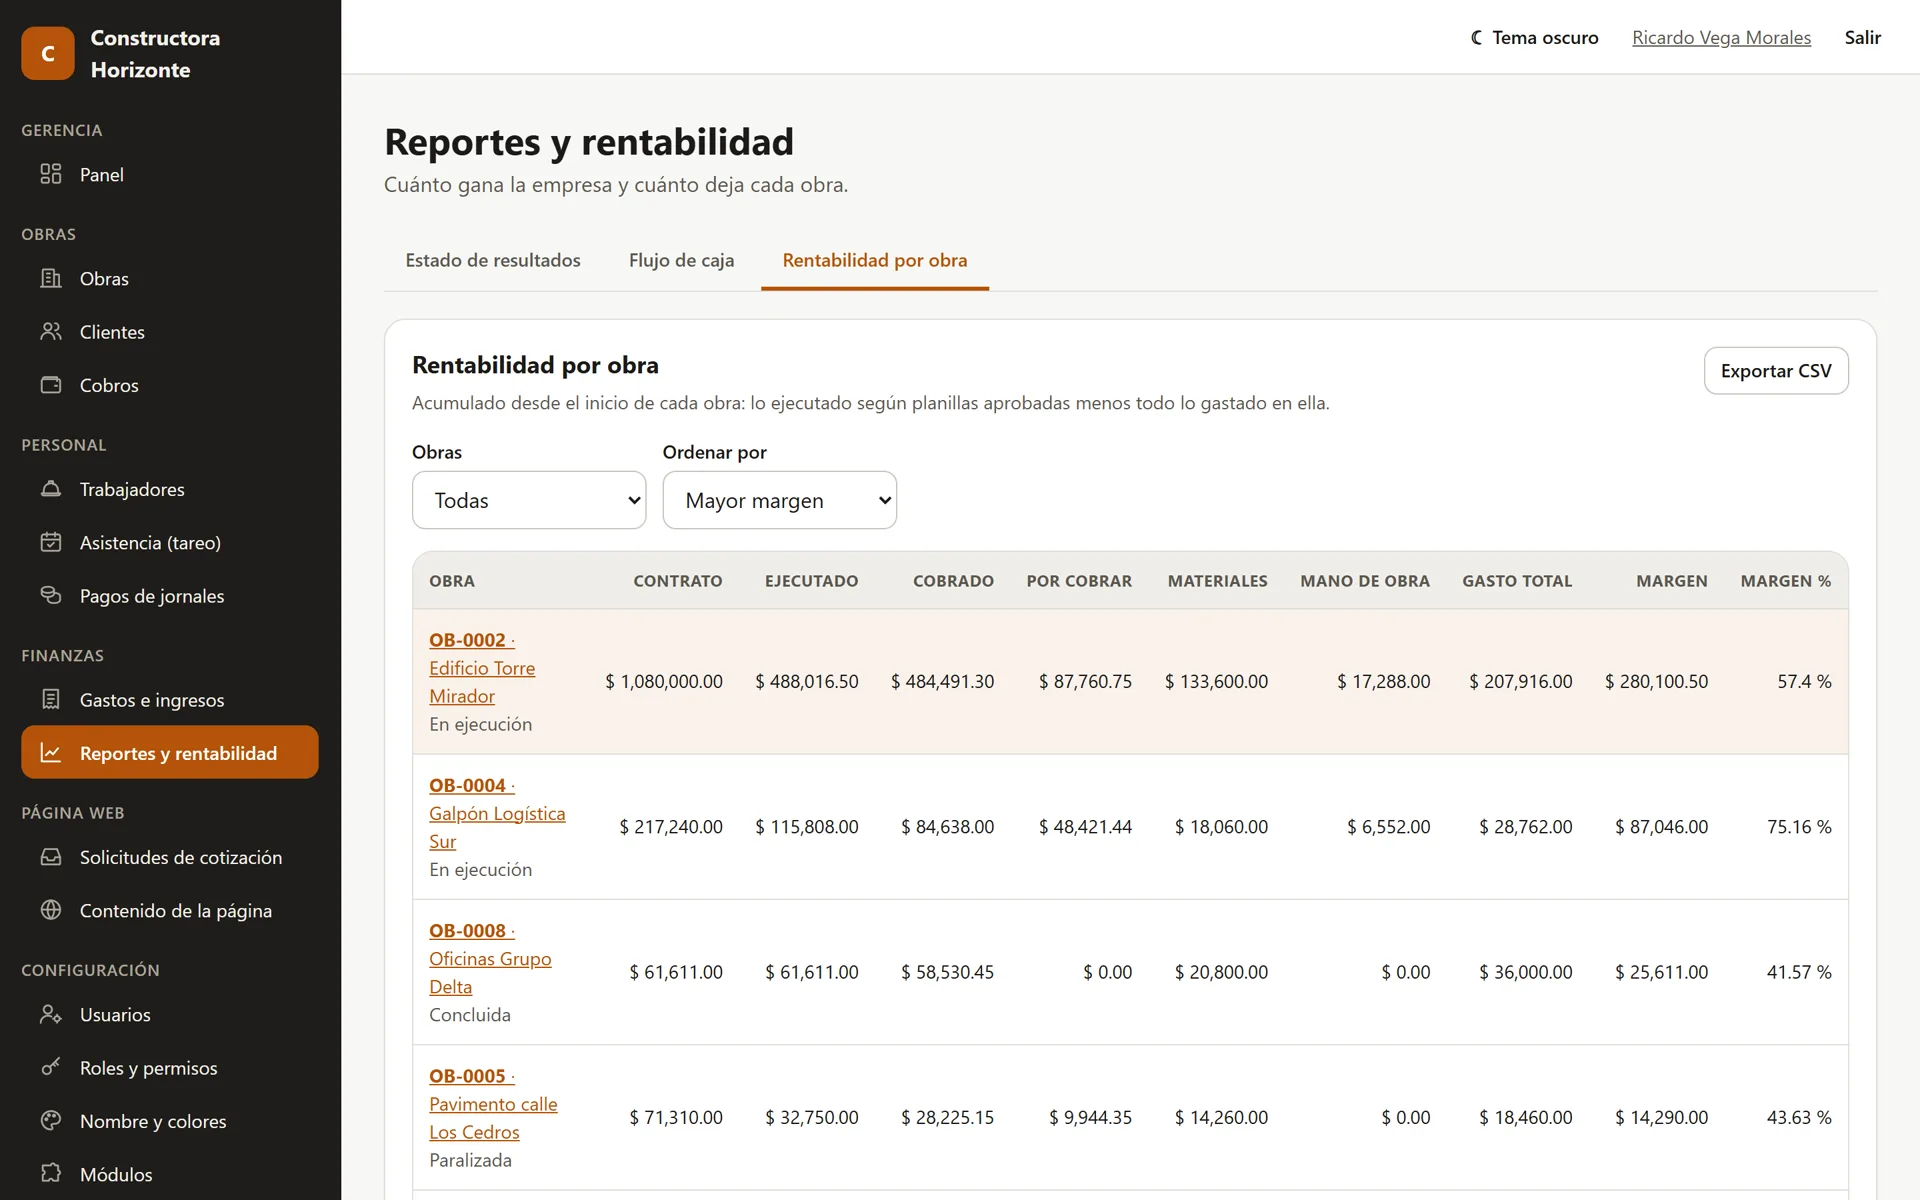Click the Cobros wallet icon
Image resolution: width=1920 pixels, height=1200 pixels.
51,385
